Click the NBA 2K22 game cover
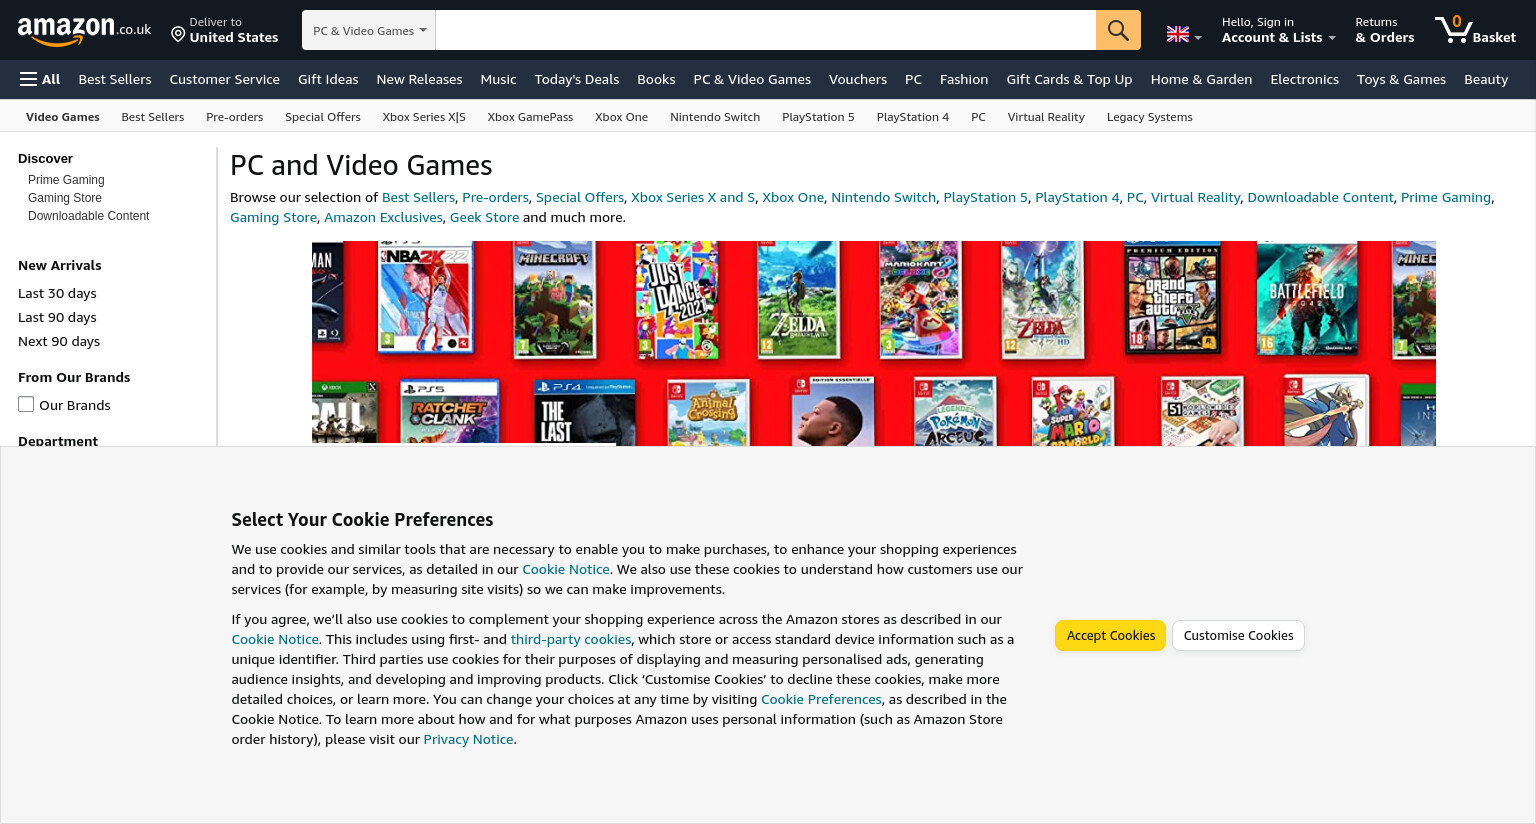This screenshot has width=1536, height=824. pos(426,297)
